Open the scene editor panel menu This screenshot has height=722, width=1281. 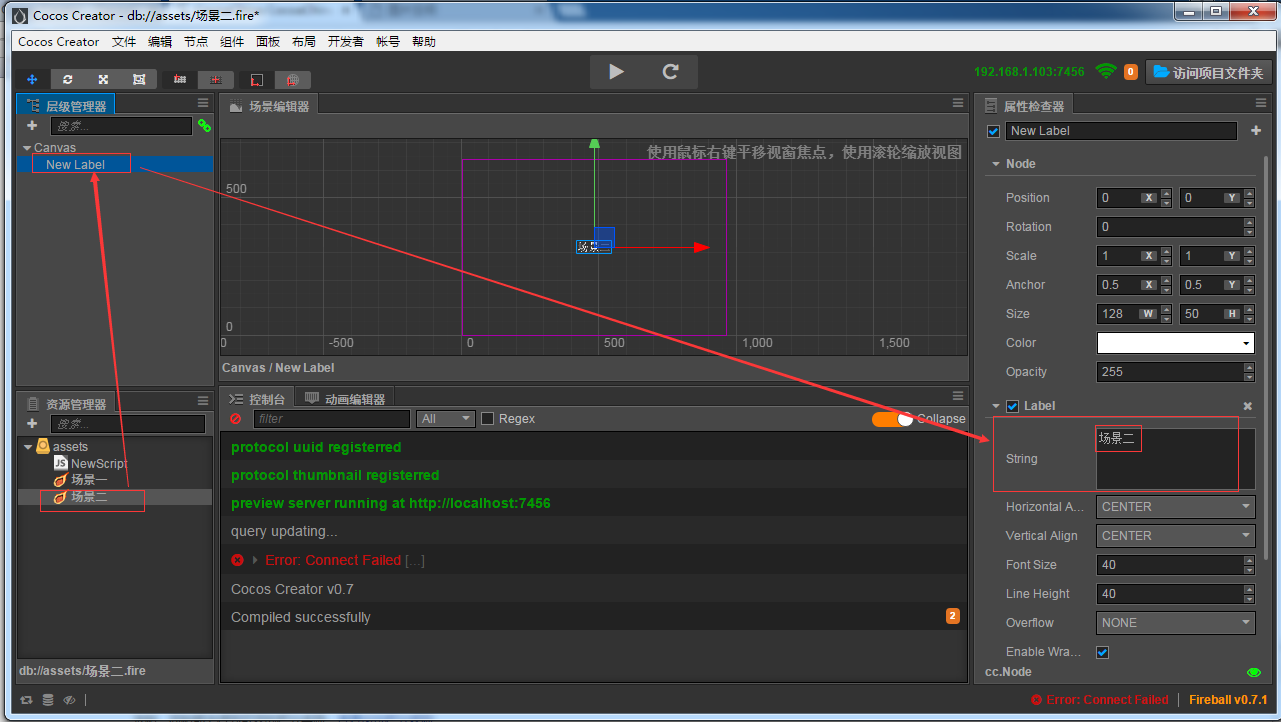click(x=958, y=105)
